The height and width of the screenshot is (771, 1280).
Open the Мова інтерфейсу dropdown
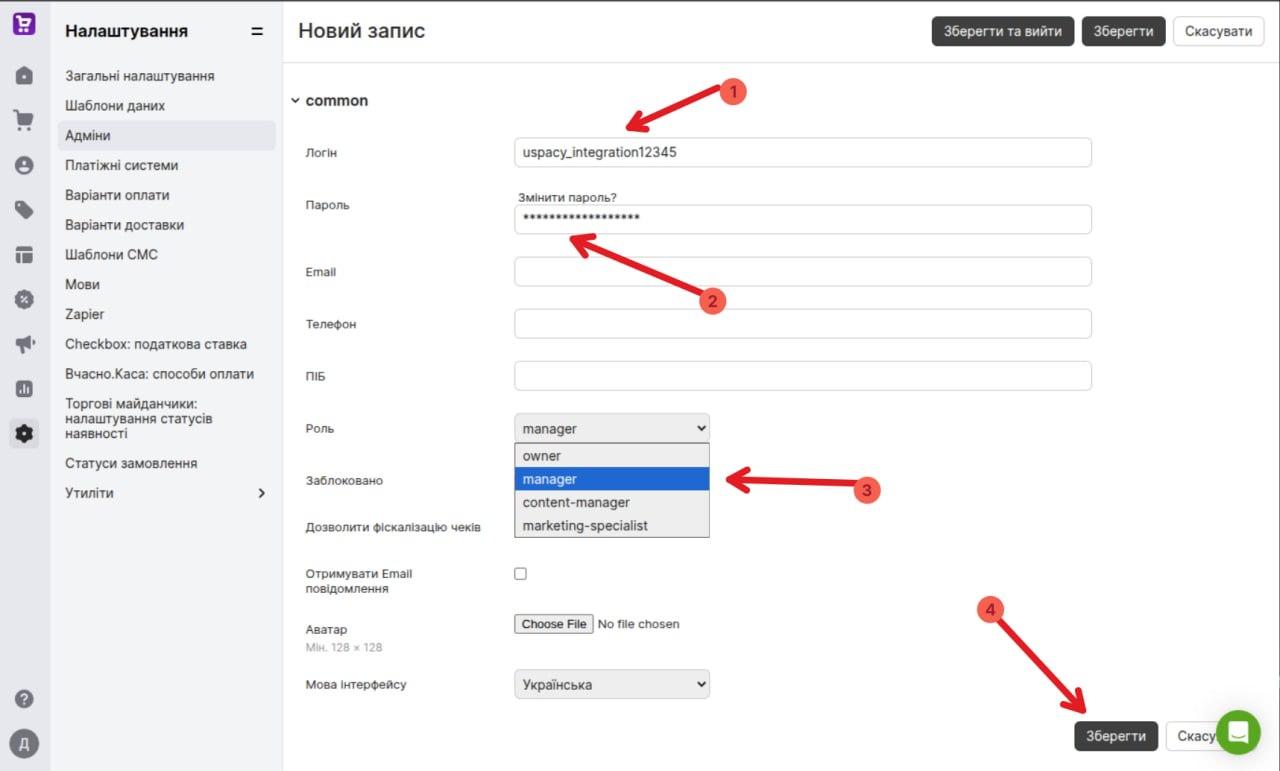(612, 684)
